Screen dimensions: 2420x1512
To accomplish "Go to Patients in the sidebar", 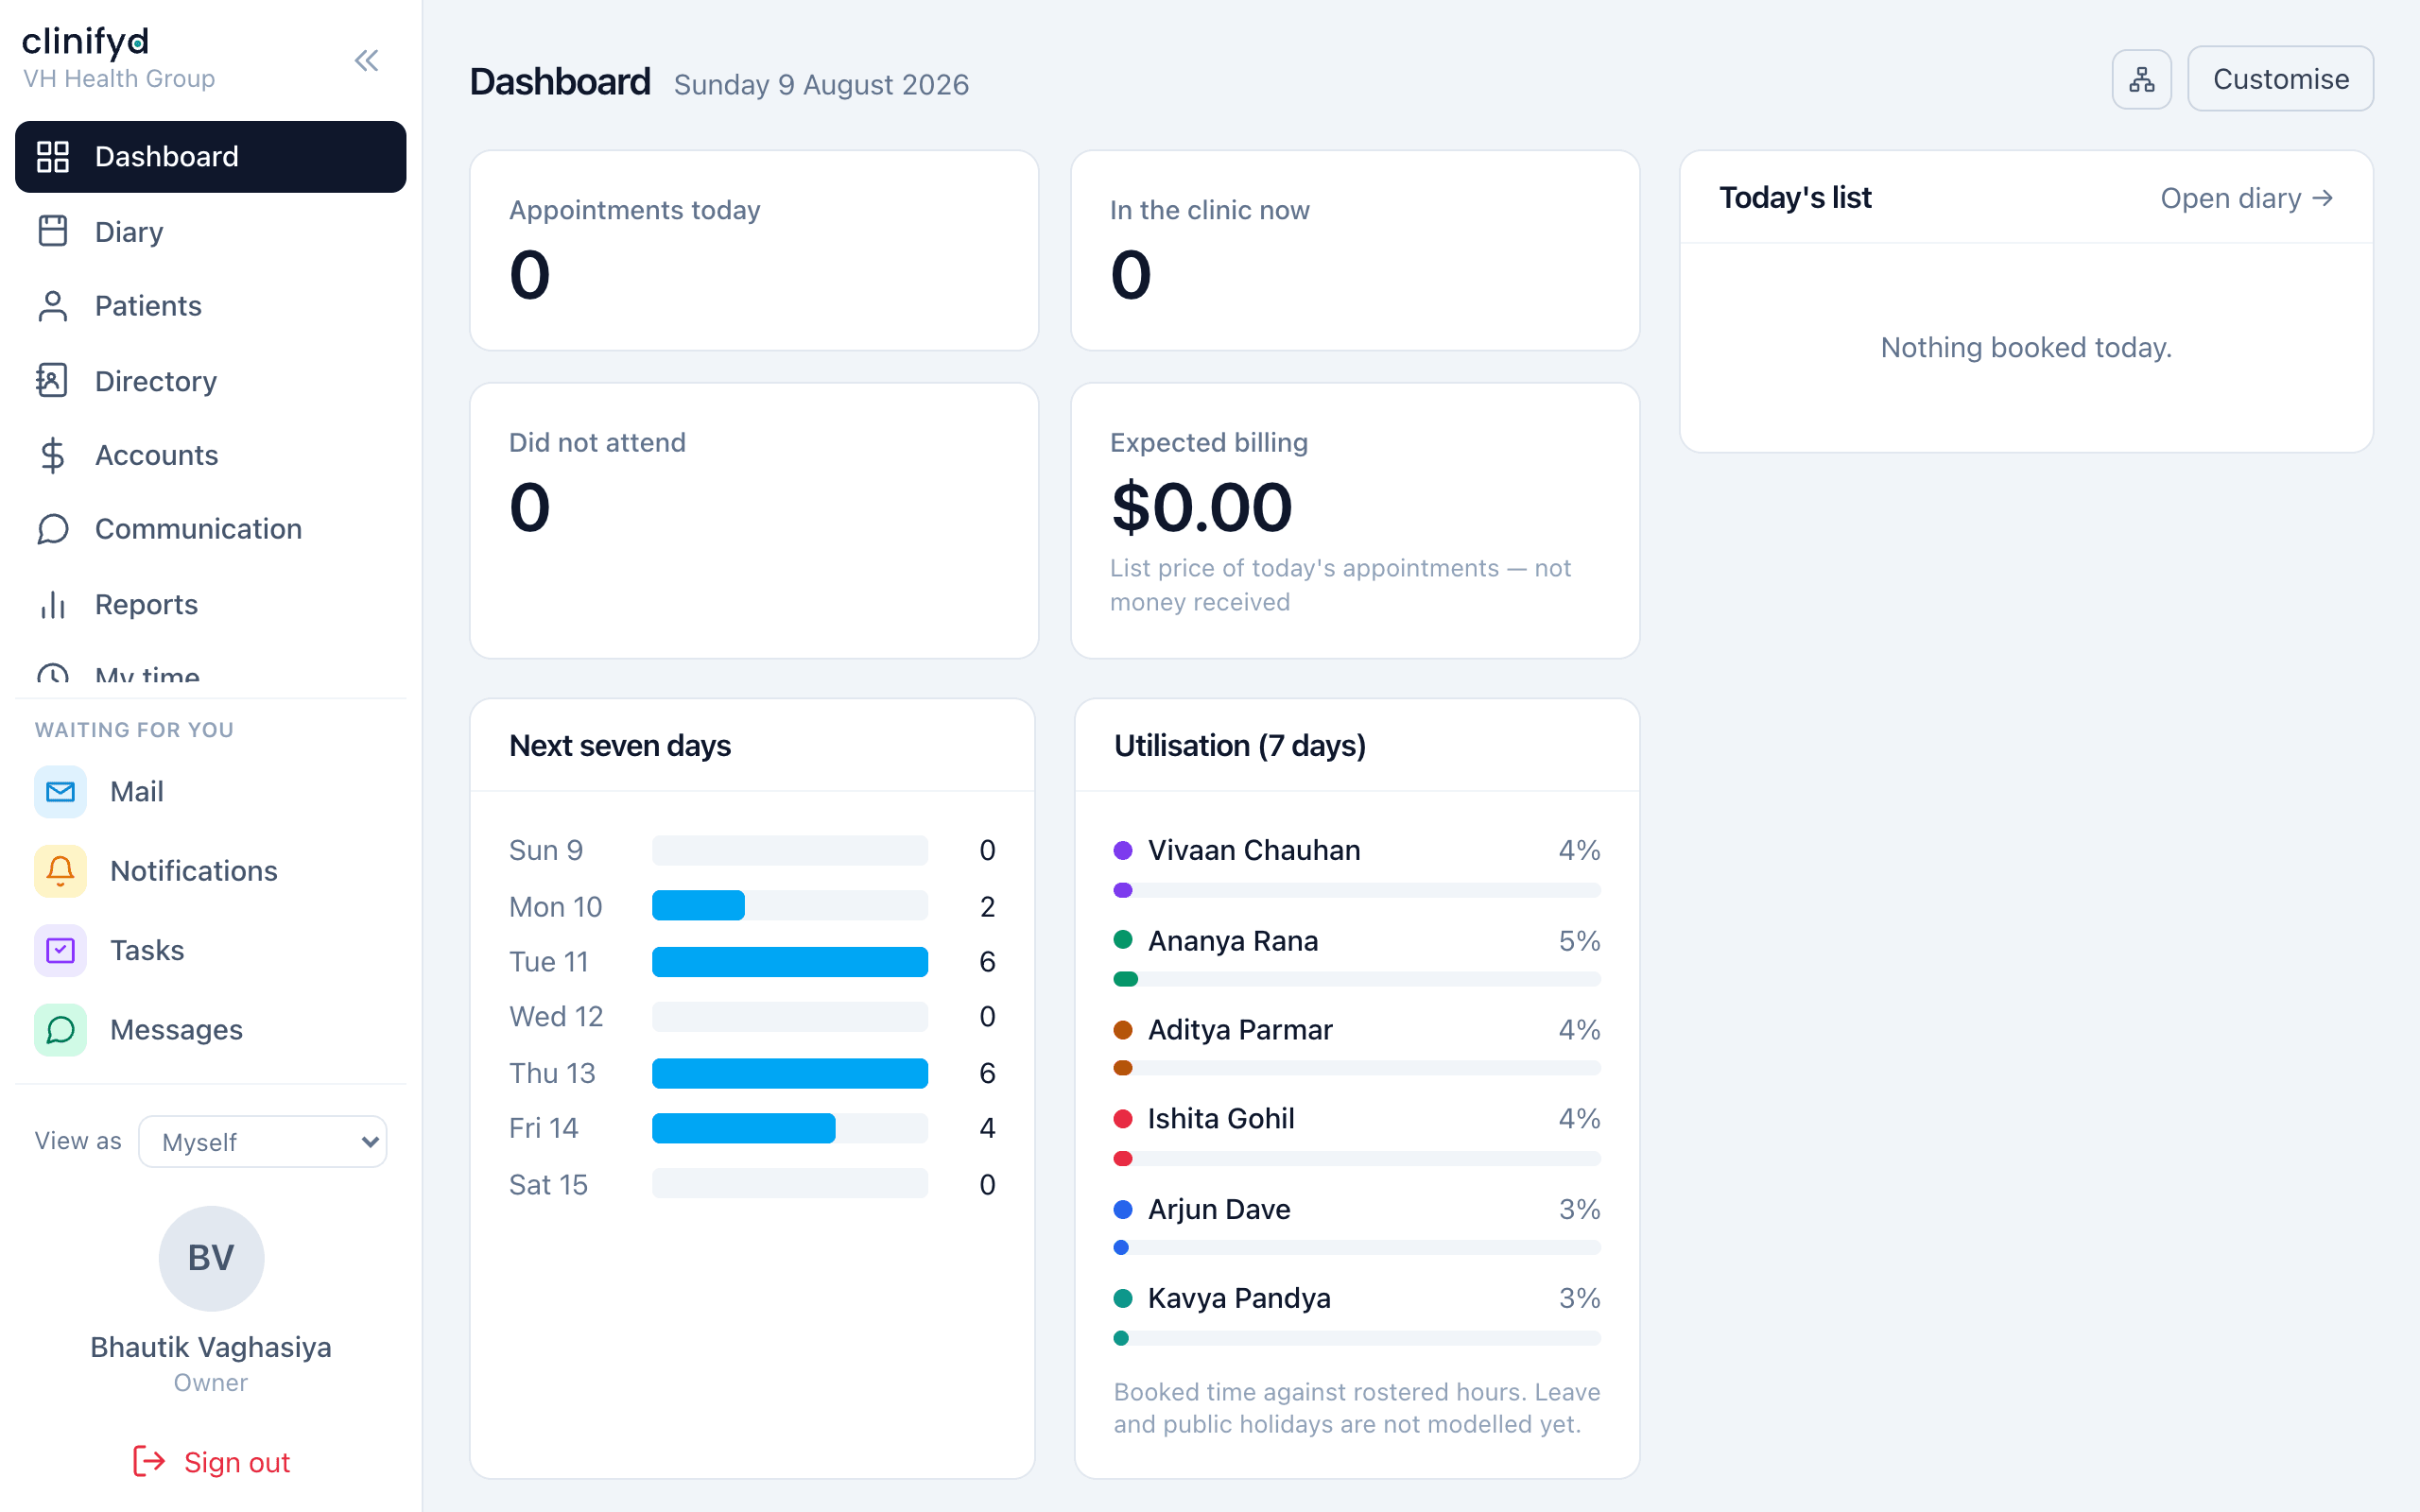I will pyautogui.click(x=211, y=306).
